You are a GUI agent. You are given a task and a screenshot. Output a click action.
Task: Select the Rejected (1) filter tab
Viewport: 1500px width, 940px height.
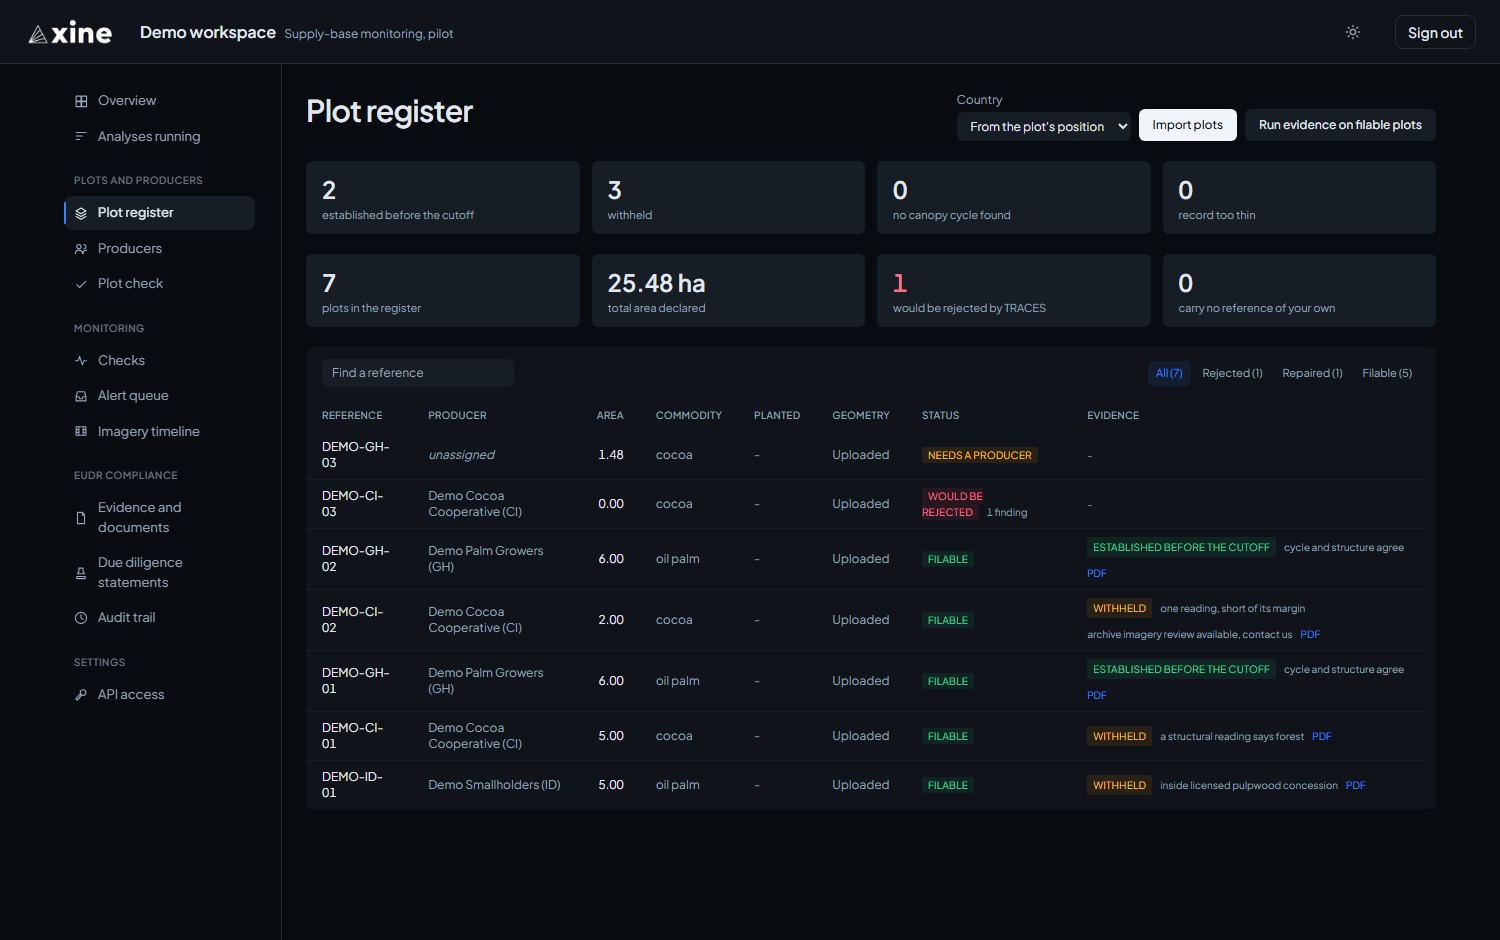pyautogui.click(x=1232, y=373)
